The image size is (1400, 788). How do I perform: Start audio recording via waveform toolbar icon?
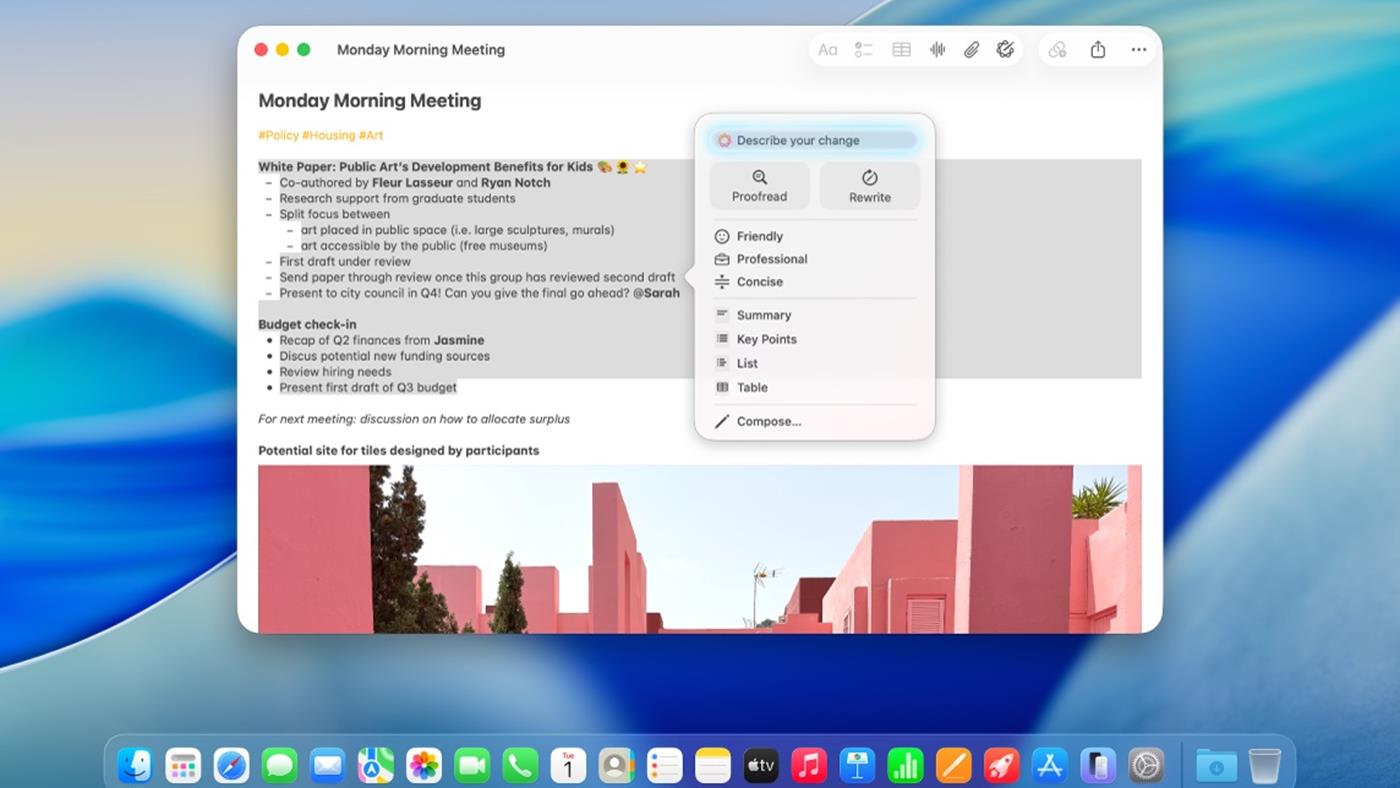click(x=937, y=50)
